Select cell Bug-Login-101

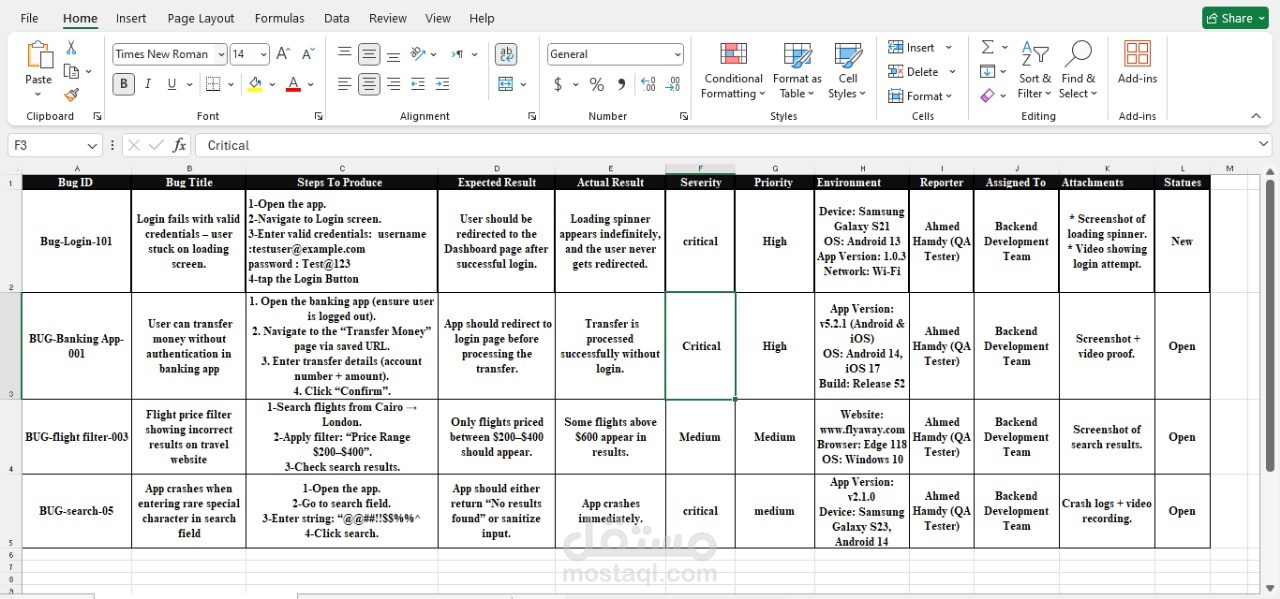(x=77, y=241)
